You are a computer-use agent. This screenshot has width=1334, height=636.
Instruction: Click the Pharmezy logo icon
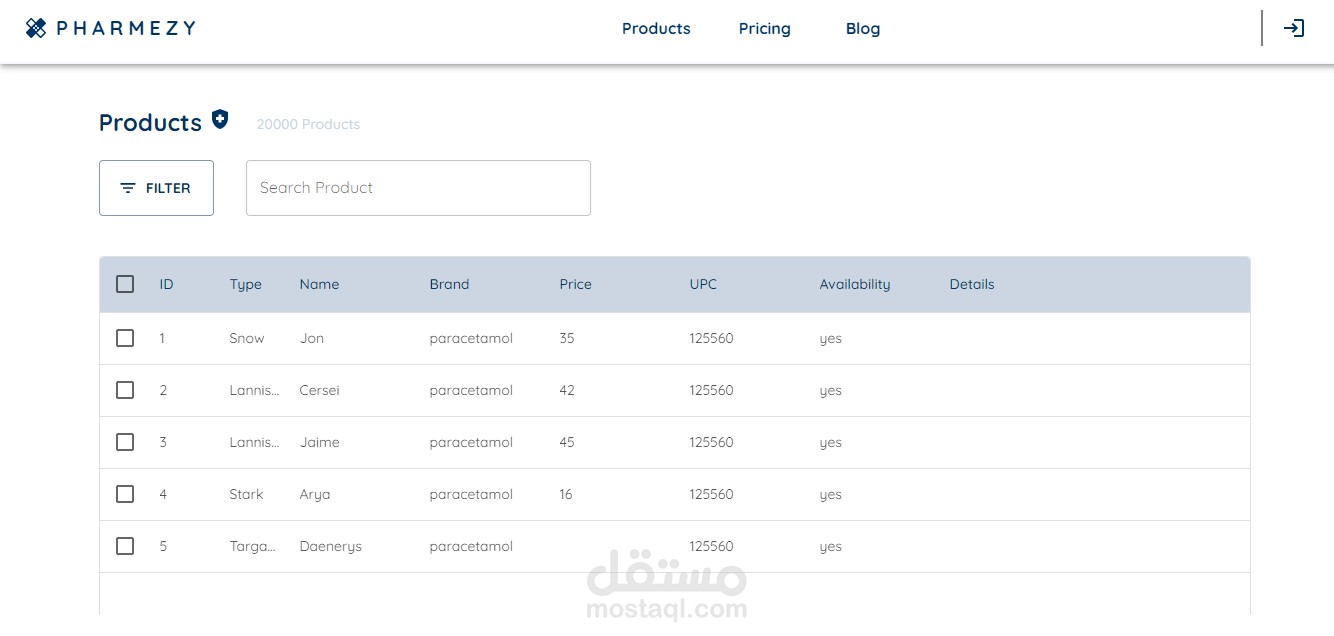point(36,28)
